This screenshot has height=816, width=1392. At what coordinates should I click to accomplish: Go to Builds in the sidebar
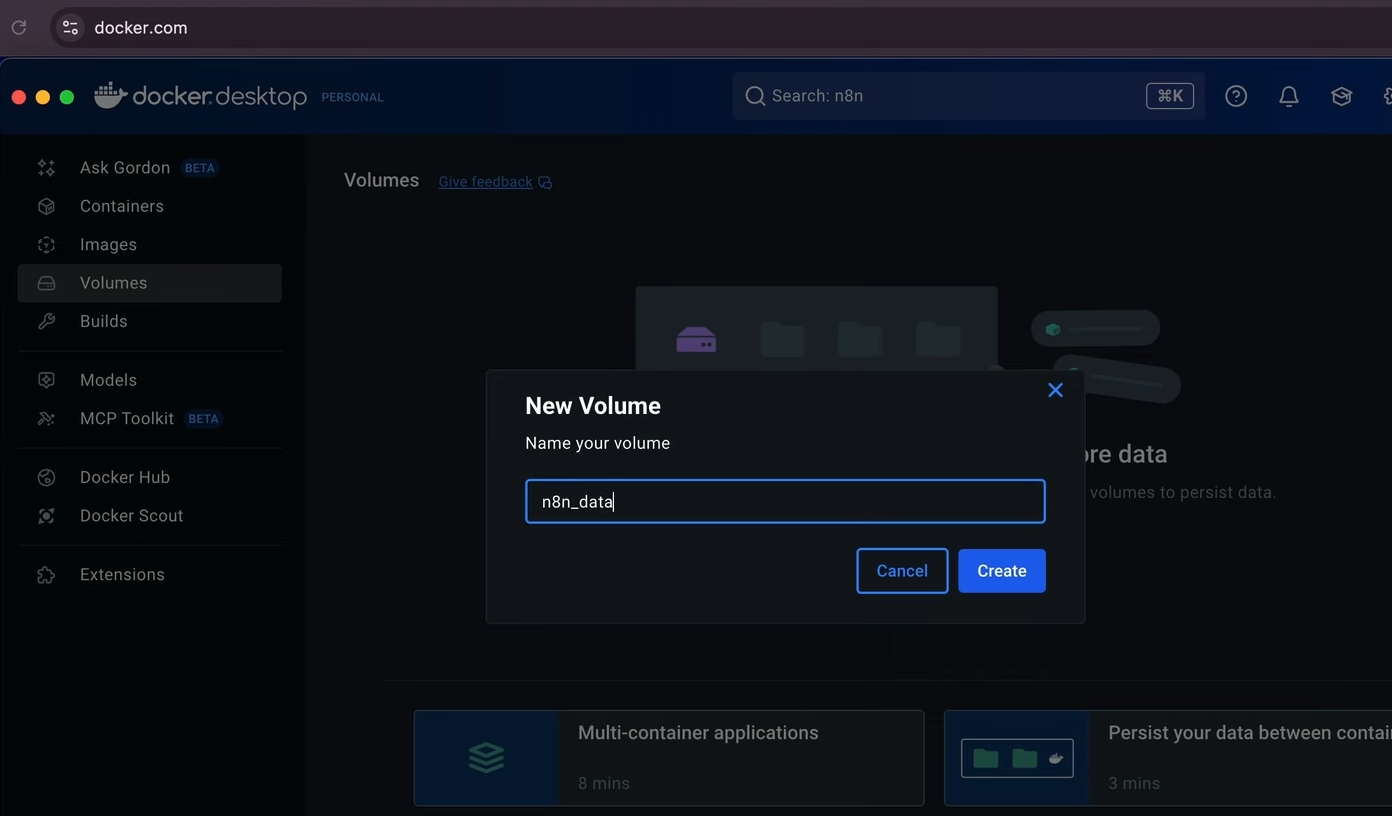click(149, 321)
